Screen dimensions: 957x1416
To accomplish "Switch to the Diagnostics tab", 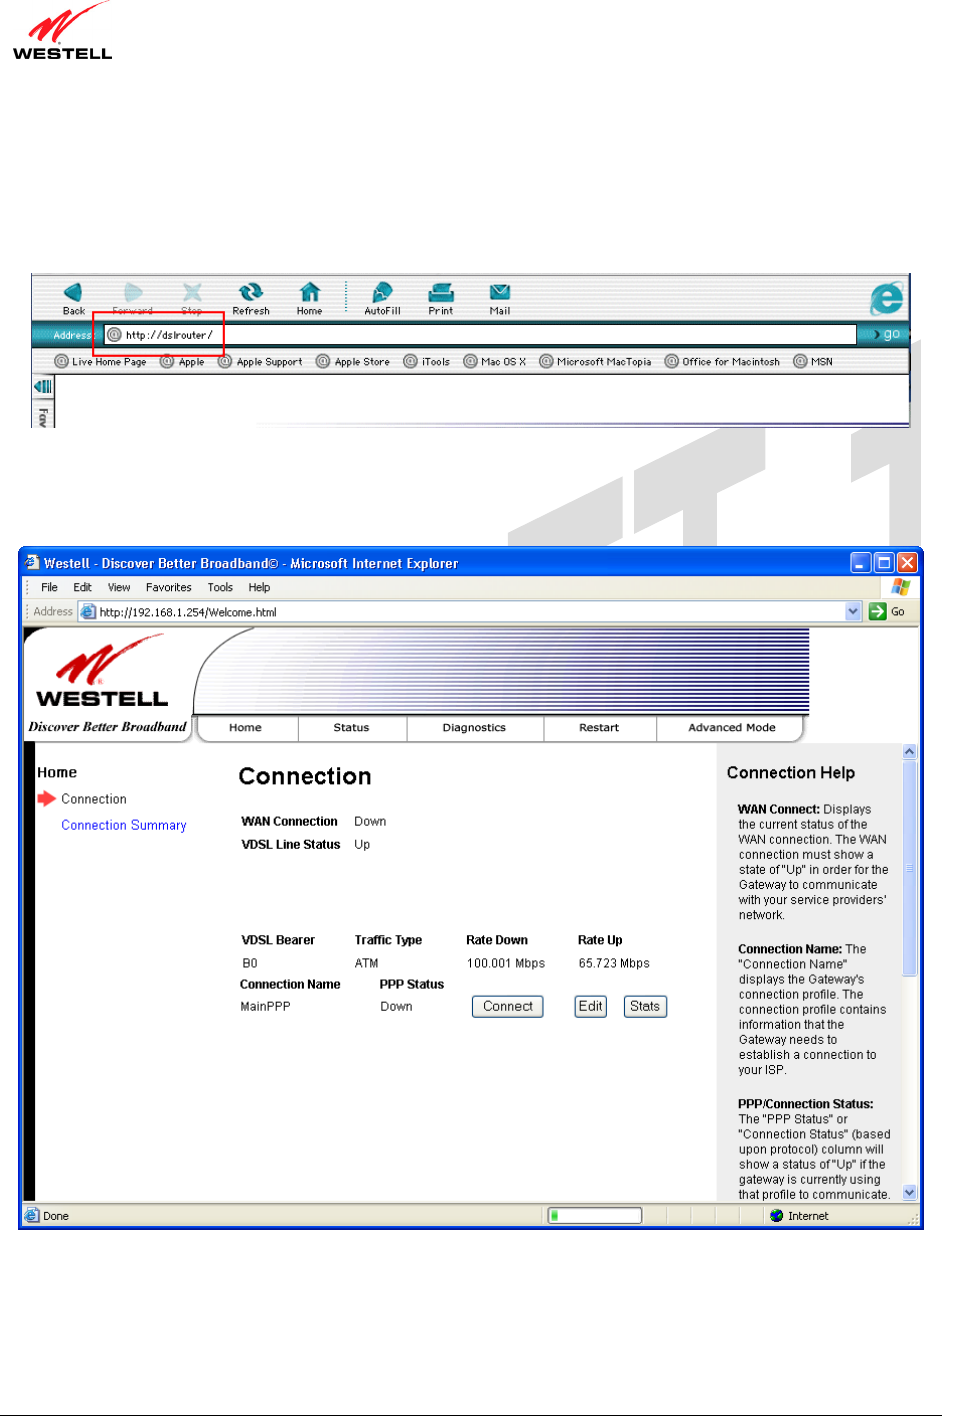I will tap(474, 728).
